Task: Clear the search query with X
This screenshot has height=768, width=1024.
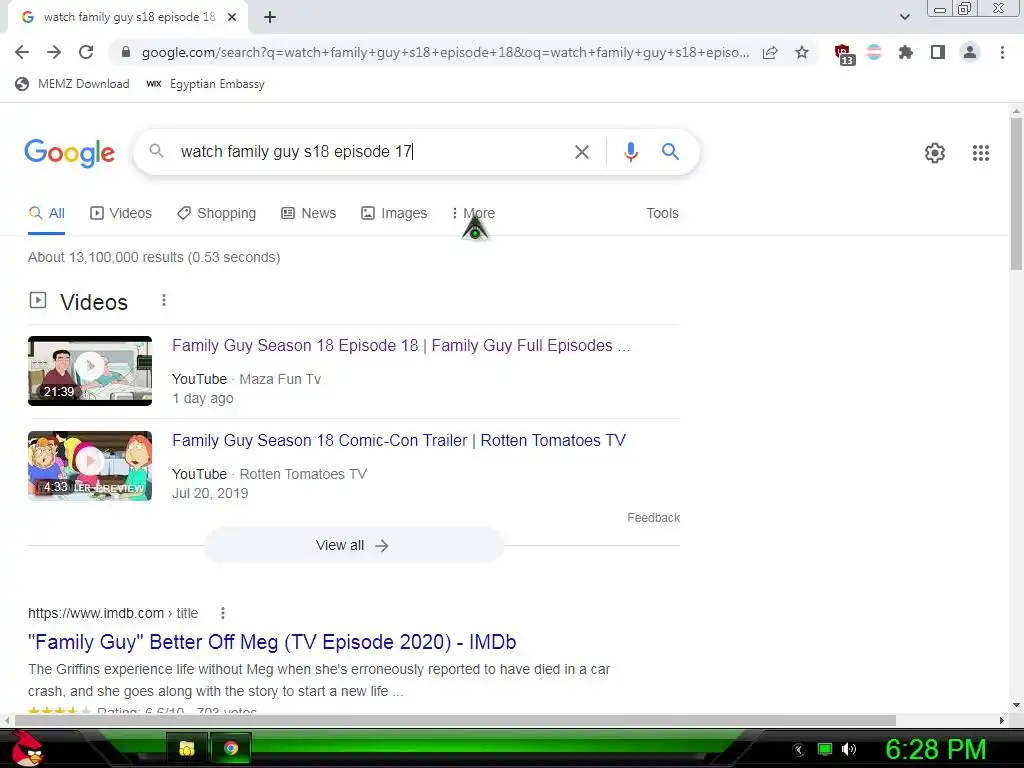Action: [582, 152]
